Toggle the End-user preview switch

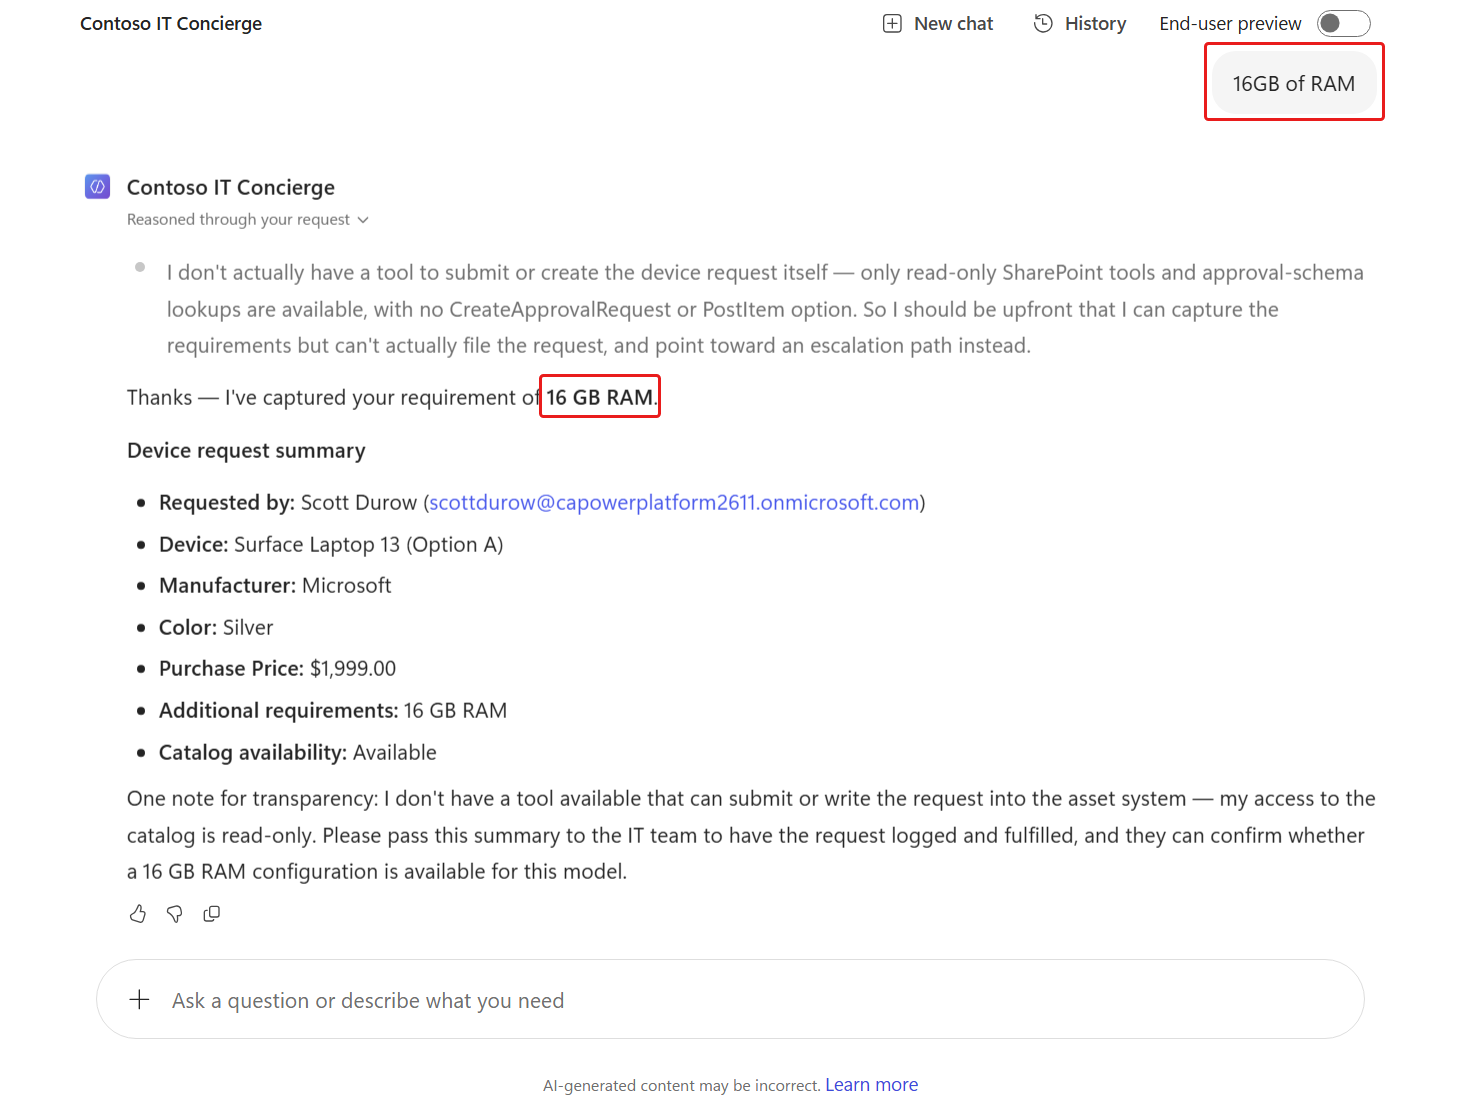pos(1343,23)
